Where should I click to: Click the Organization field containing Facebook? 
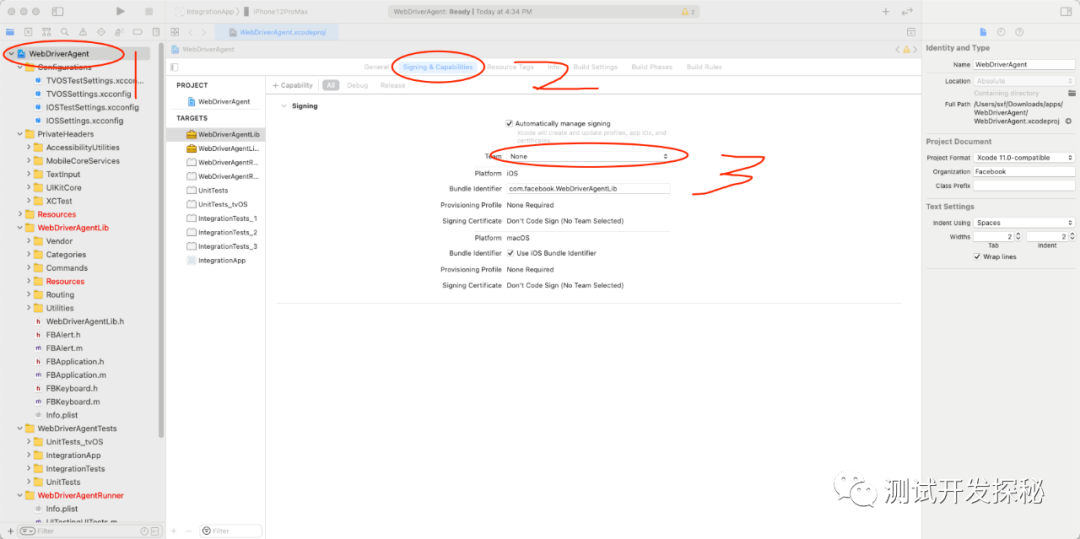point(1024,171)
